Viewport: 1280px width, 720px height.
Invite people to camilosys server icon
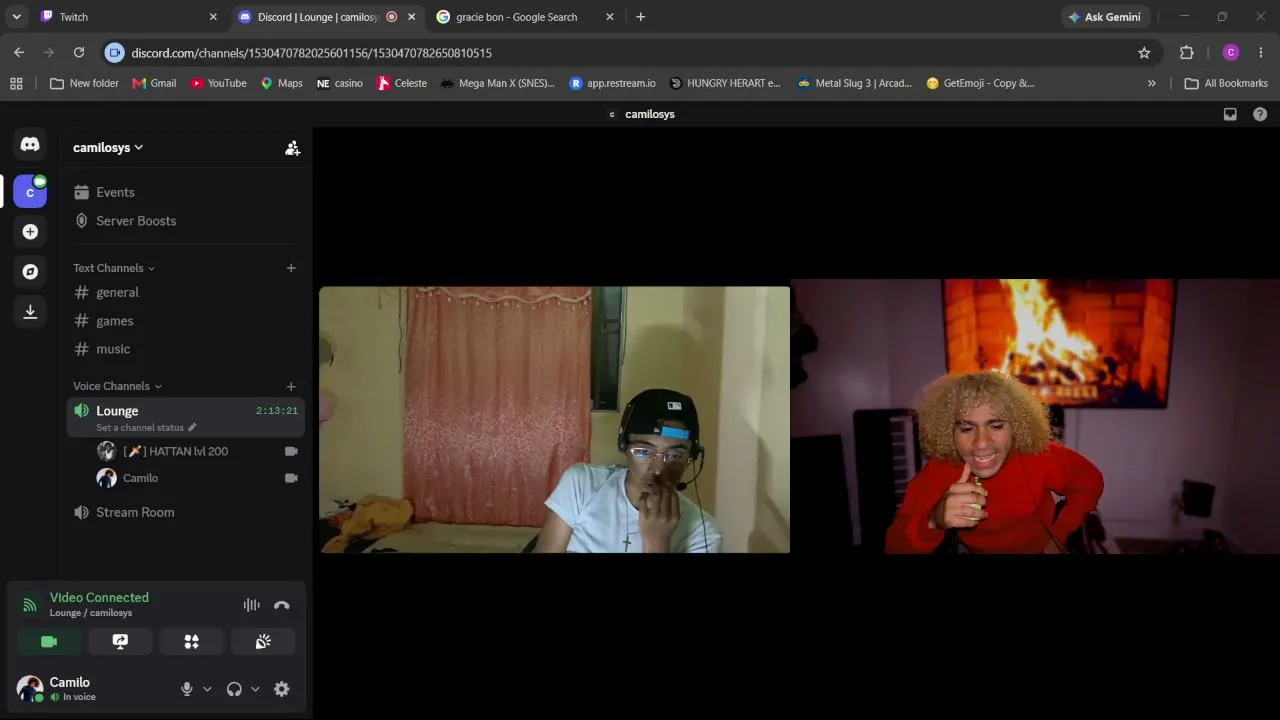click(292, 148)
